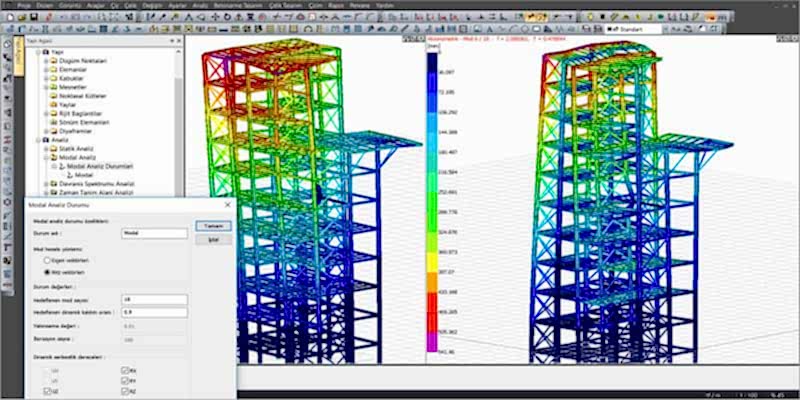Click the Durum adı input field
The height and width of the screenshot is (400, 800).
[153, 234]
